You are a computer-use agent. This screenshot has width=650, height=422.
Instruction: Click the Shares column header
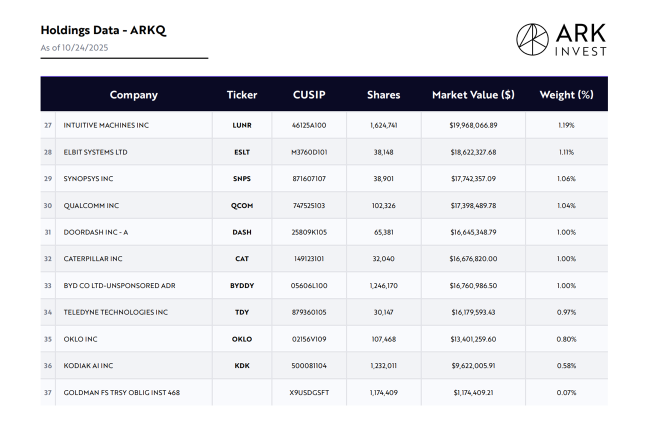tap(383, 95)
